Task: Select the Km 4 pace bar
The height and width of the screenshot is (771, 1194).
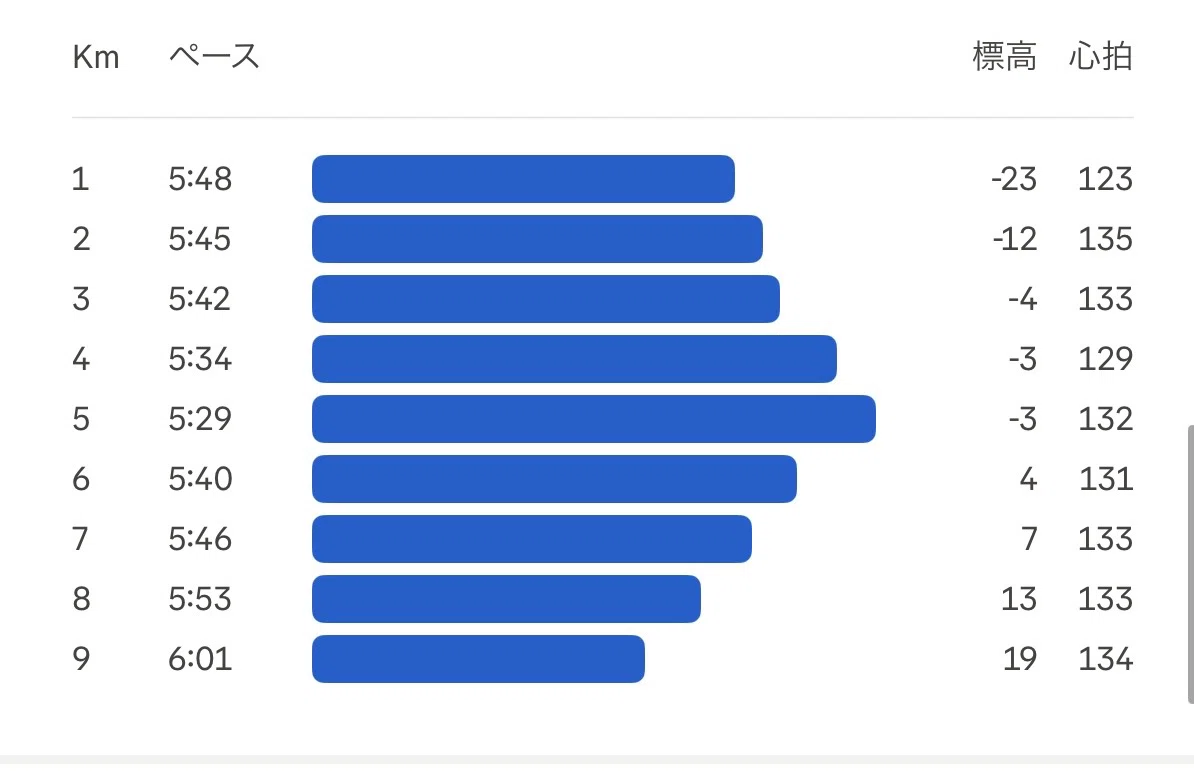Action: (x=574, y=358)
